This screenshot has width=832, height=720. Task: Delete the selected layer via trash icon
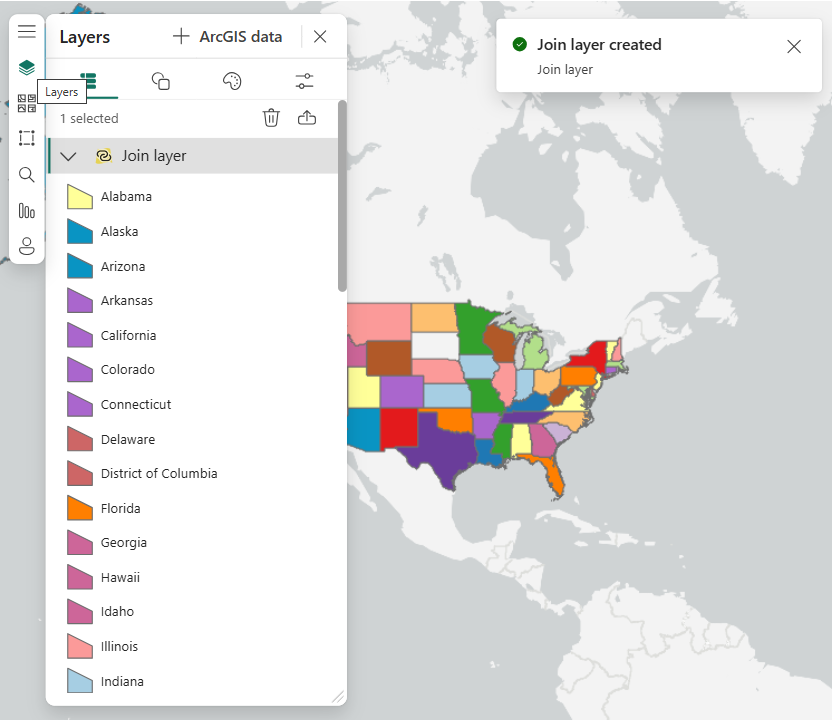271,118
